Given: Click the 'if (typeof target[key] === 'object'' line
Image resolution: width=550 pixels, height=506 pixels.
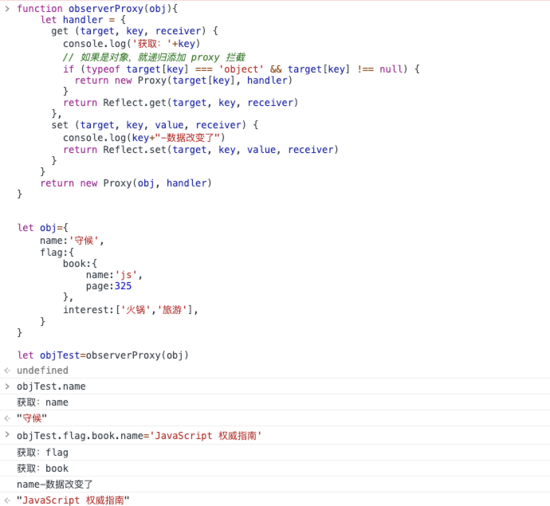Looking at the screenshot, I should click(241, 69).
